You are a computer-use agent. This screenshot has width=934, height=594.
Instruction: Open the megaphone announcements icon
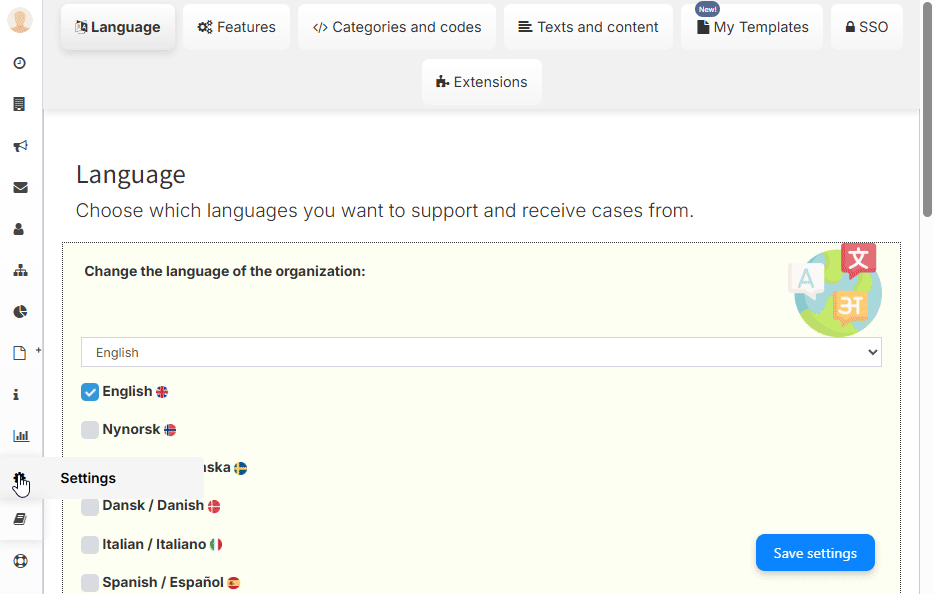pyautogui.click(x=20, y=146)
